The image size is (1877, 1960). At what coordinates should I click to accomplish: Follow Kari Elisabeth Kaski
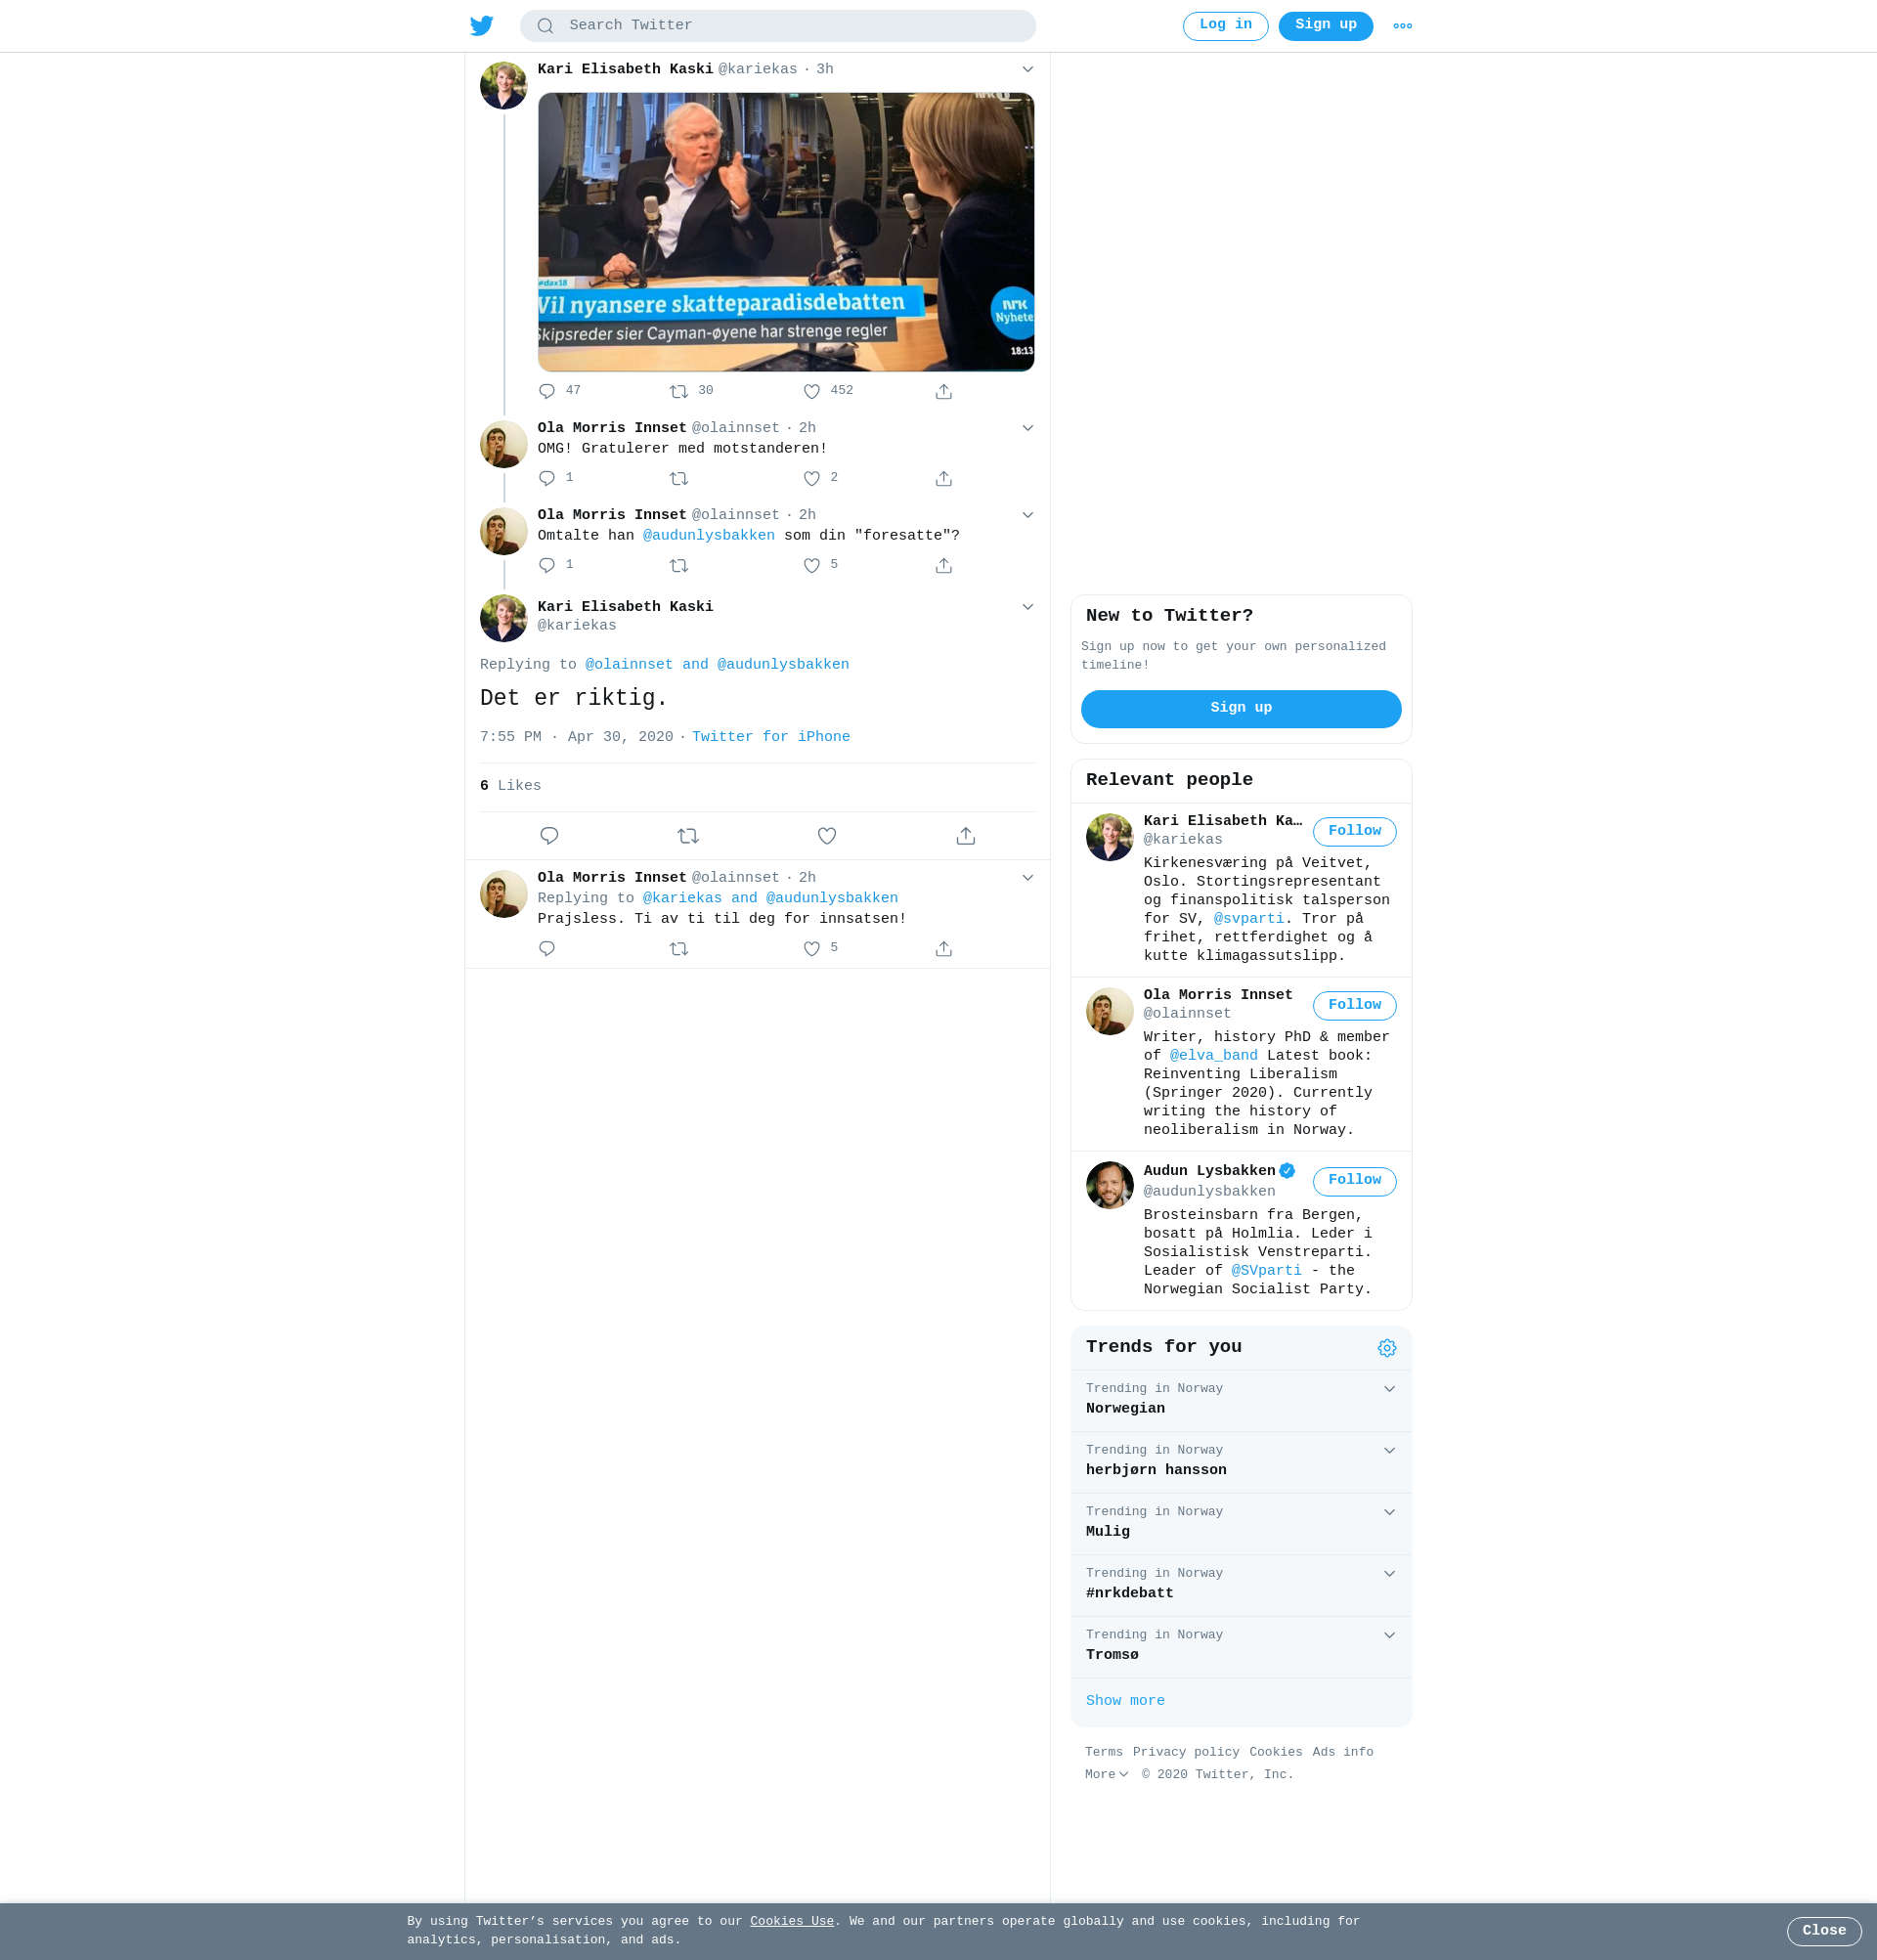click(1354, 831)
